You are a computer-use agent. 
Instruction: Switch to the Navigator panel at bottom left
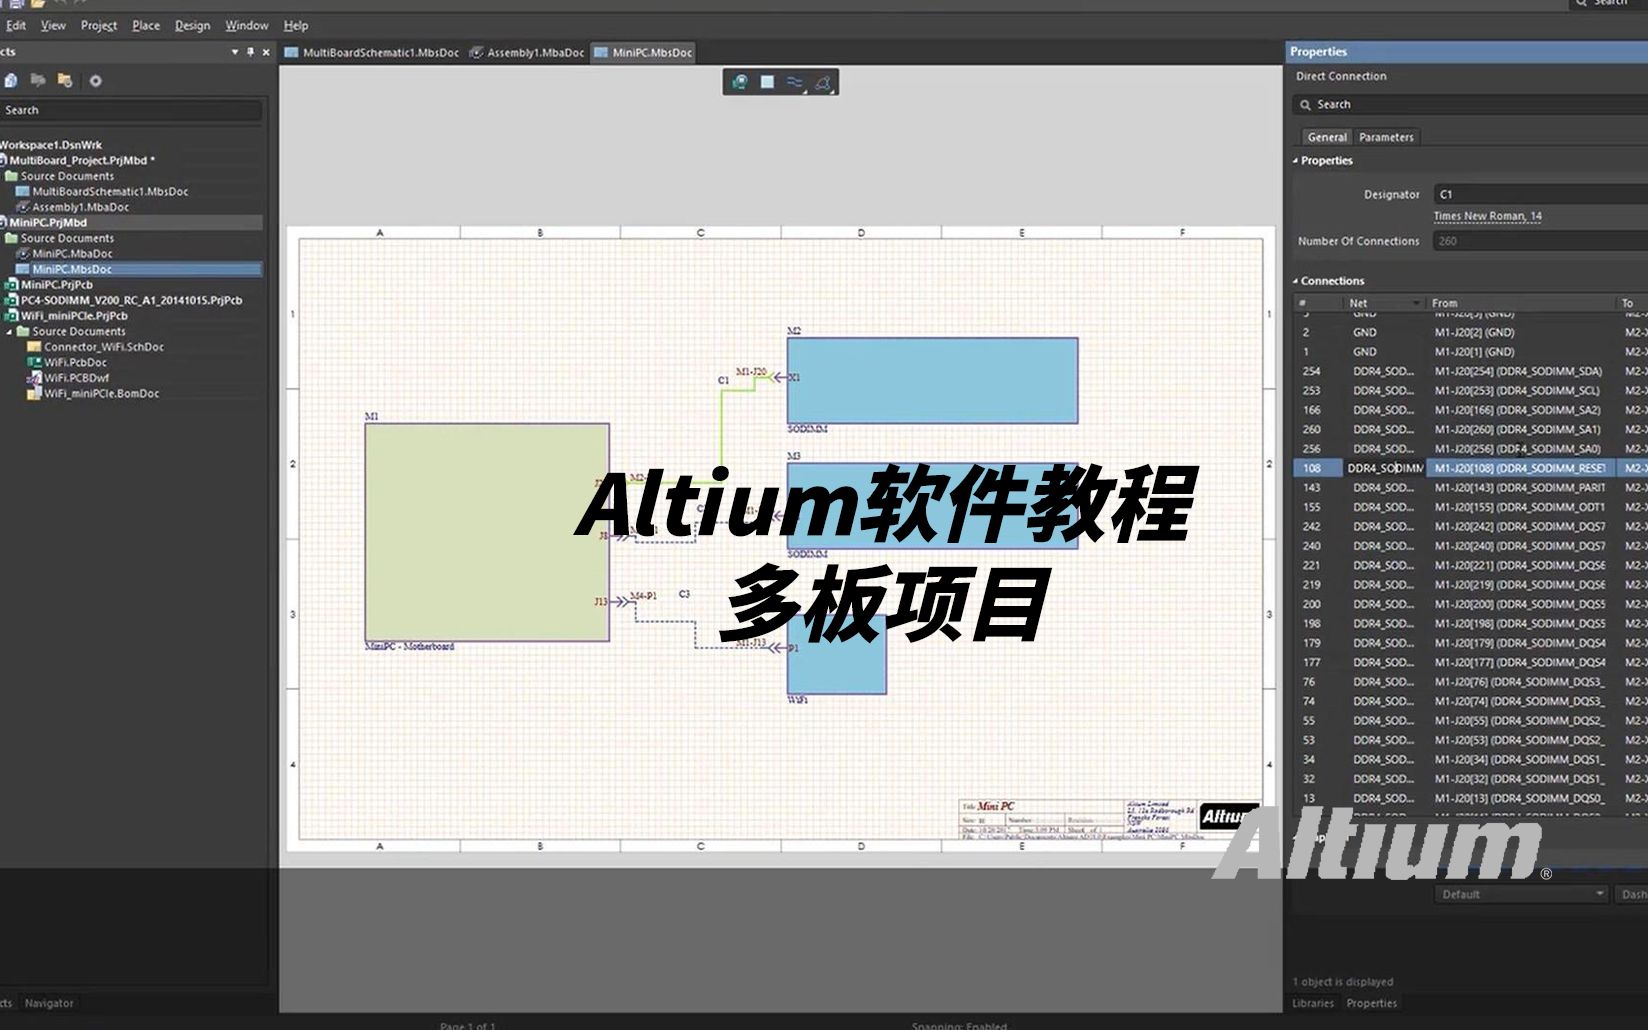(48, 1003)
